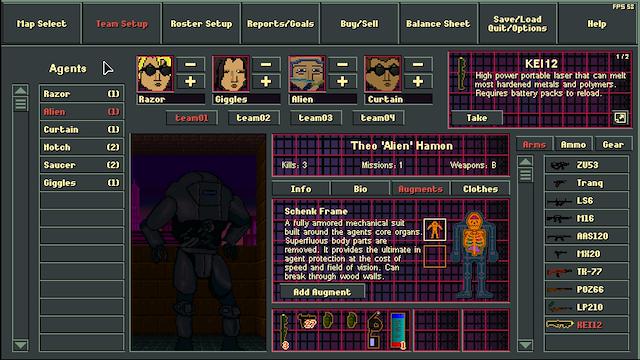Select Curtain's portrait
The image size is (640, 360).
click(x=383, y=74)
